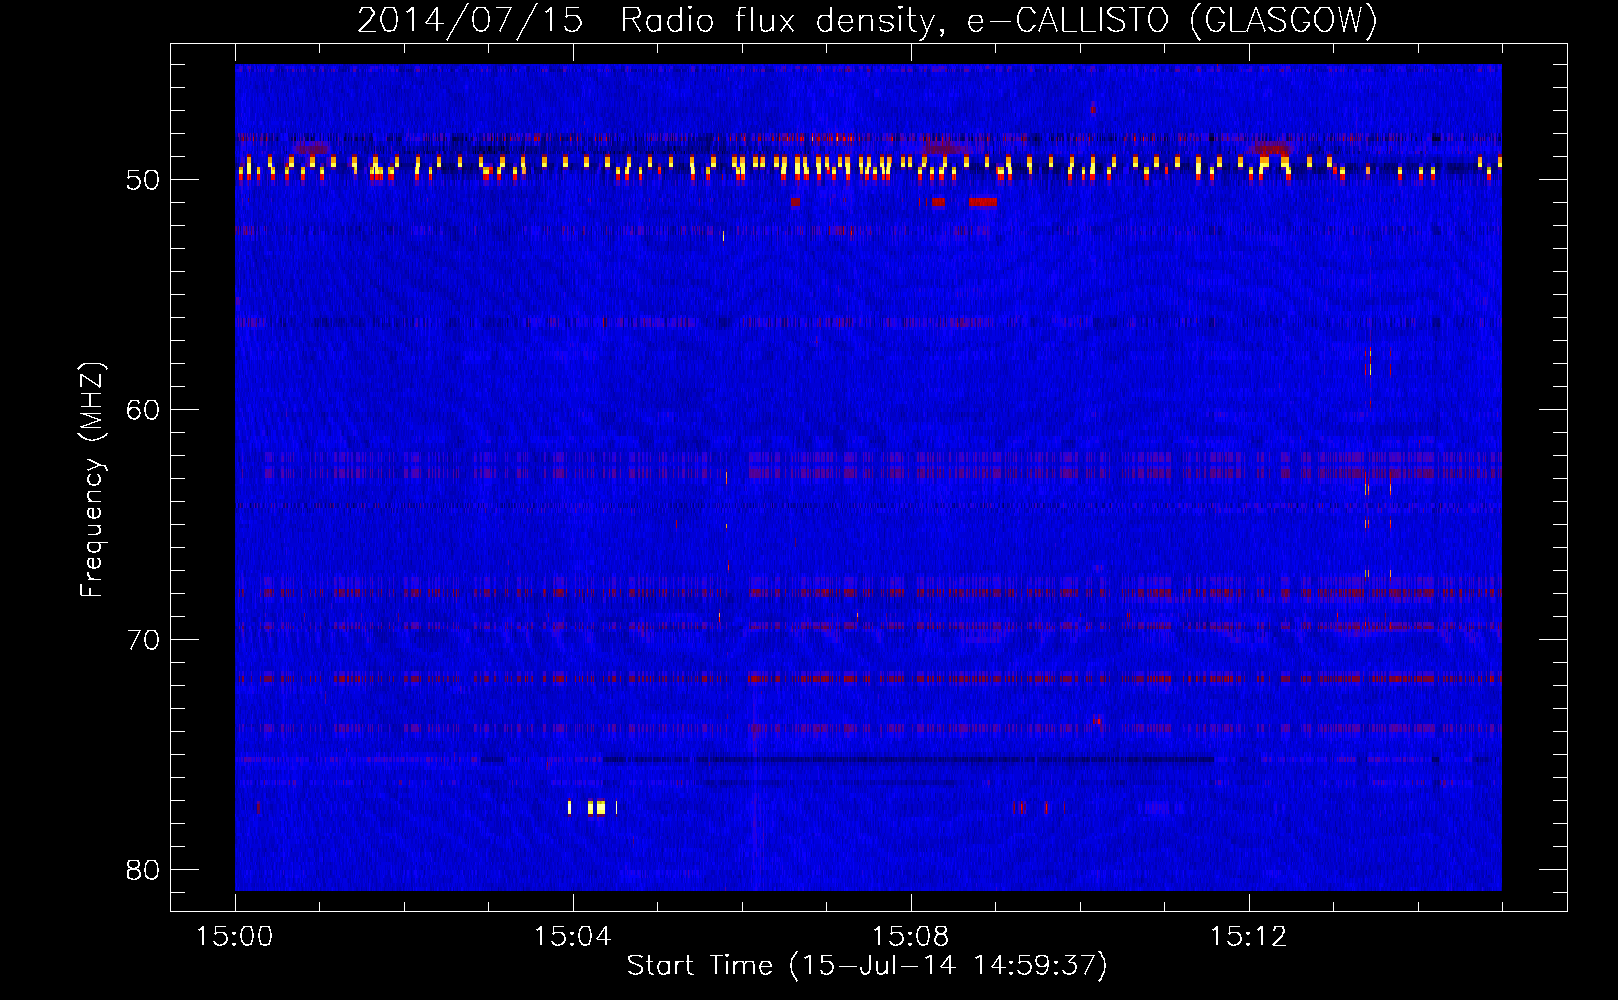
Task: Click the 60 frequency tick label
Action: click(144, 410)
